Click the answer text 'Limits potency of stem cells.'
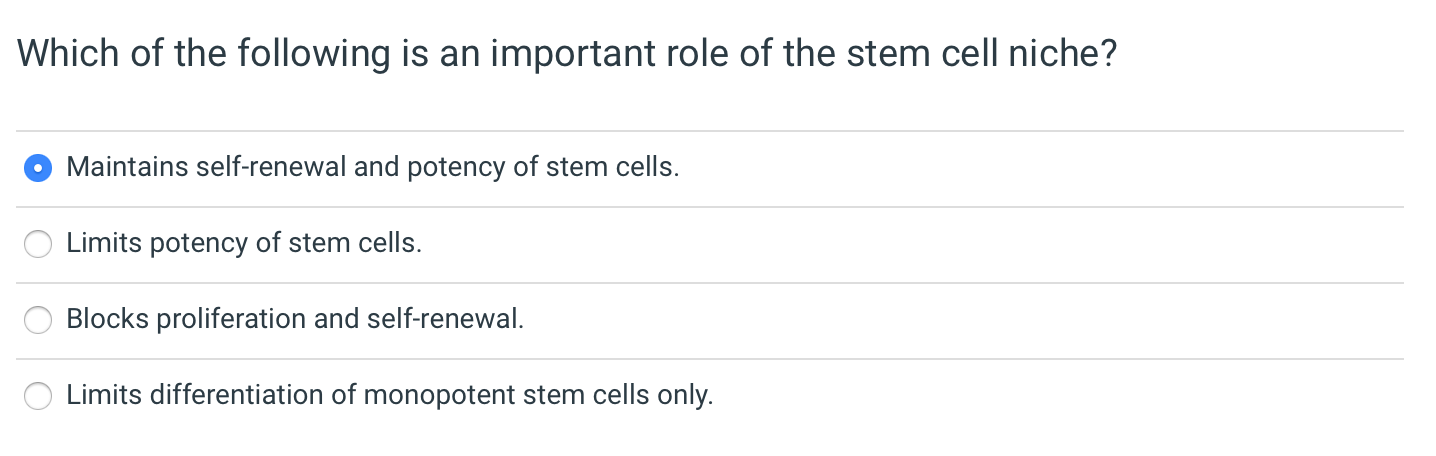This screenshot has height=456, width=1436. [244, 243]
